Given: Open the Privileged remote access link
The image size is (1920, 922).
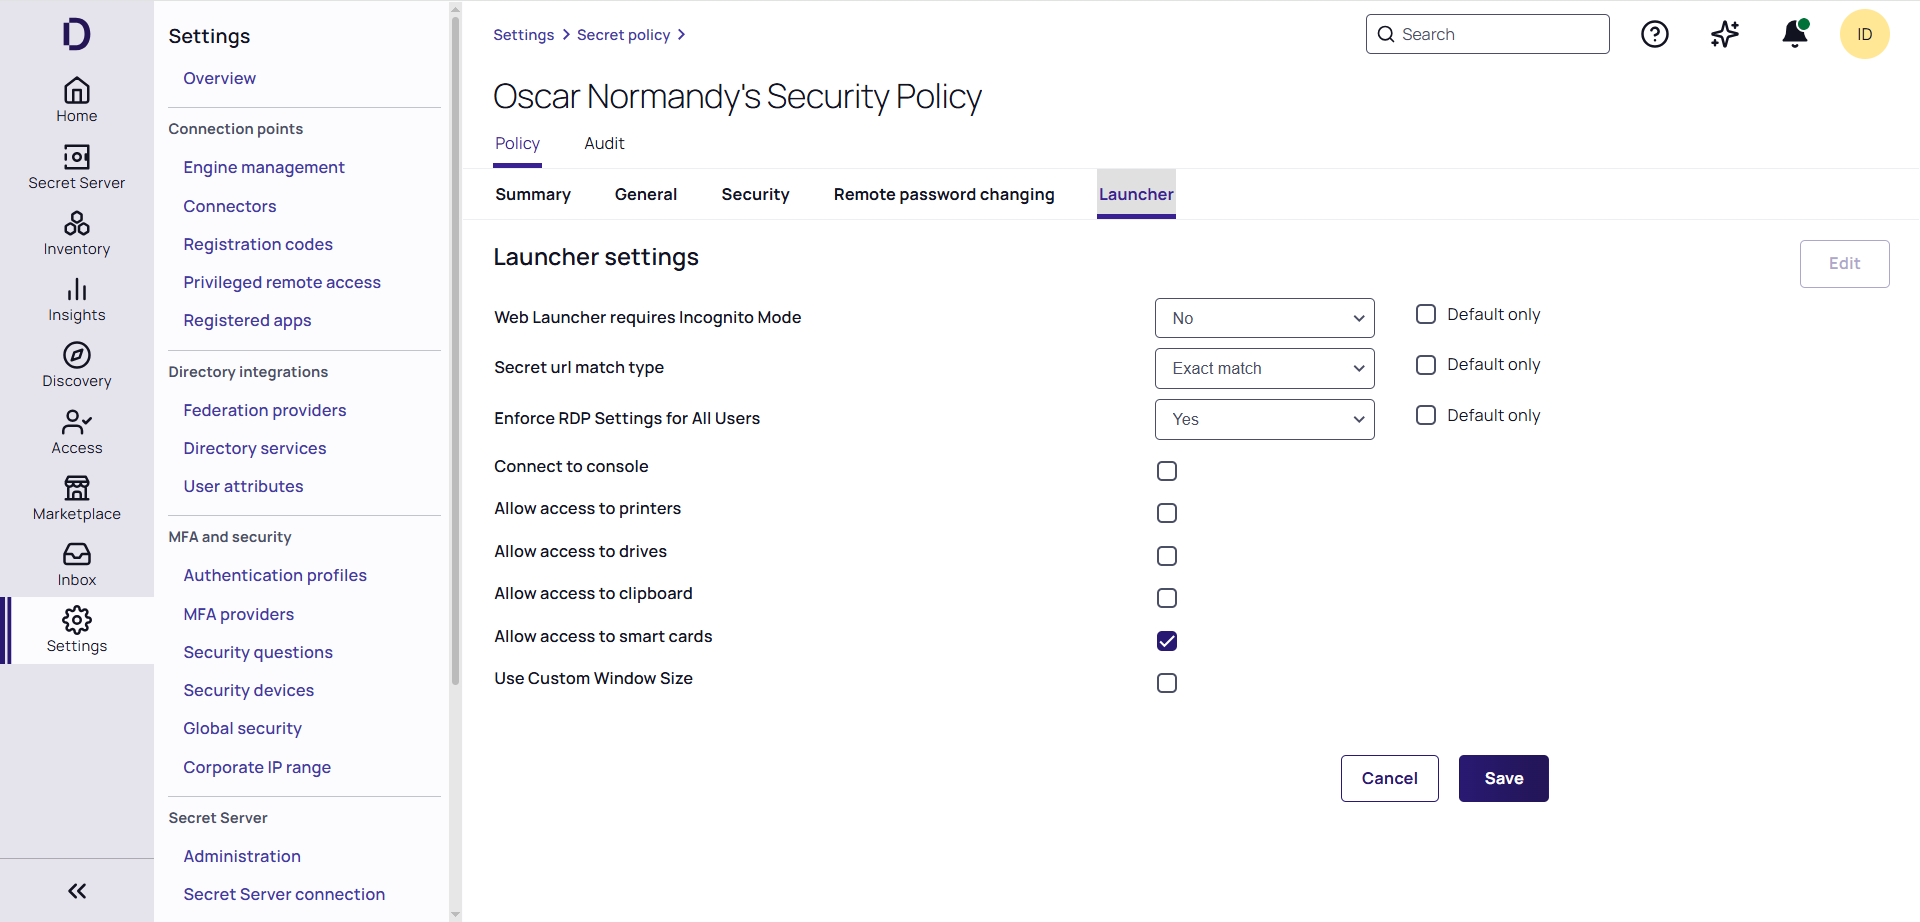Looking at the screenshot, I should (x=282, y=283).
